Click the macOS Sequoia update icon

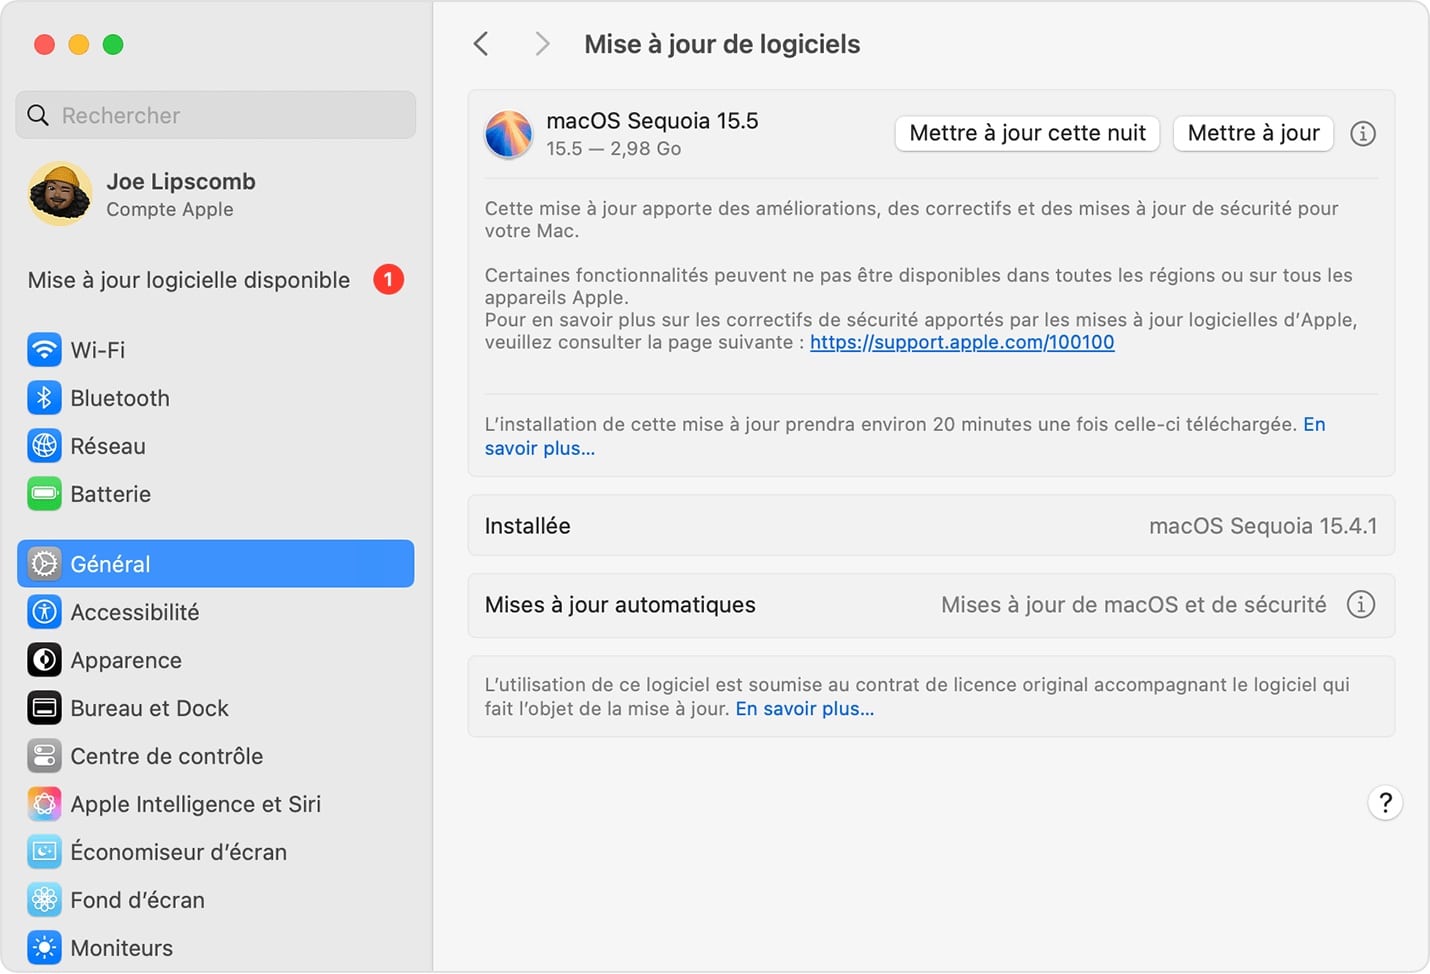pos(508,134)
